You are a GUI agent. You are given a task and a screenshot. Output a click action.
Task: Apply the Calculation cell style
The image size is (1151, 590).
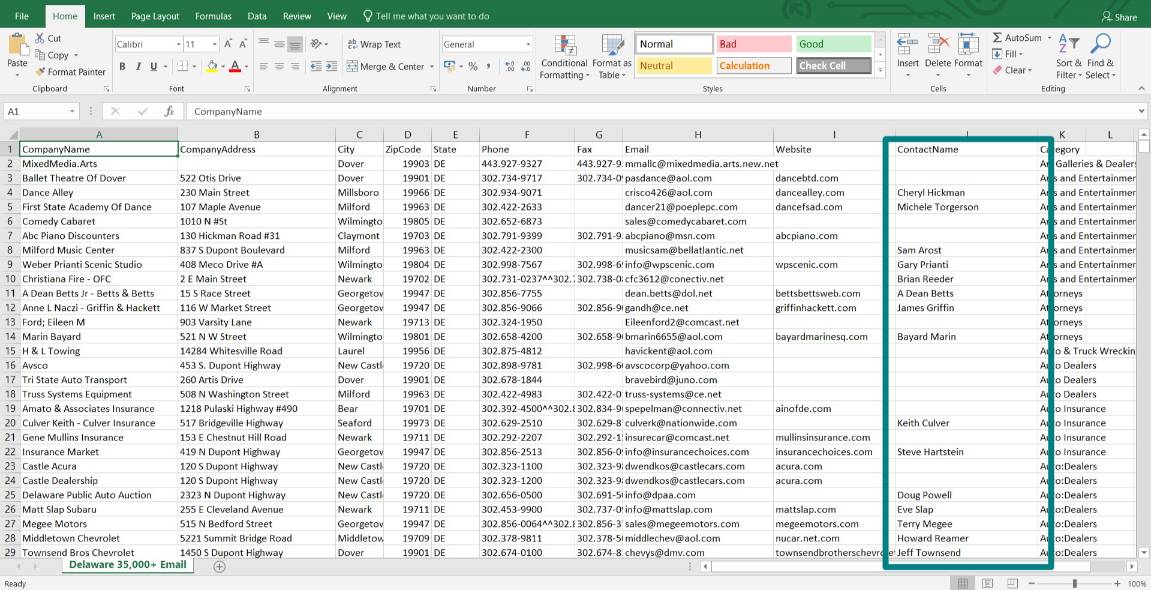point(754,66)
